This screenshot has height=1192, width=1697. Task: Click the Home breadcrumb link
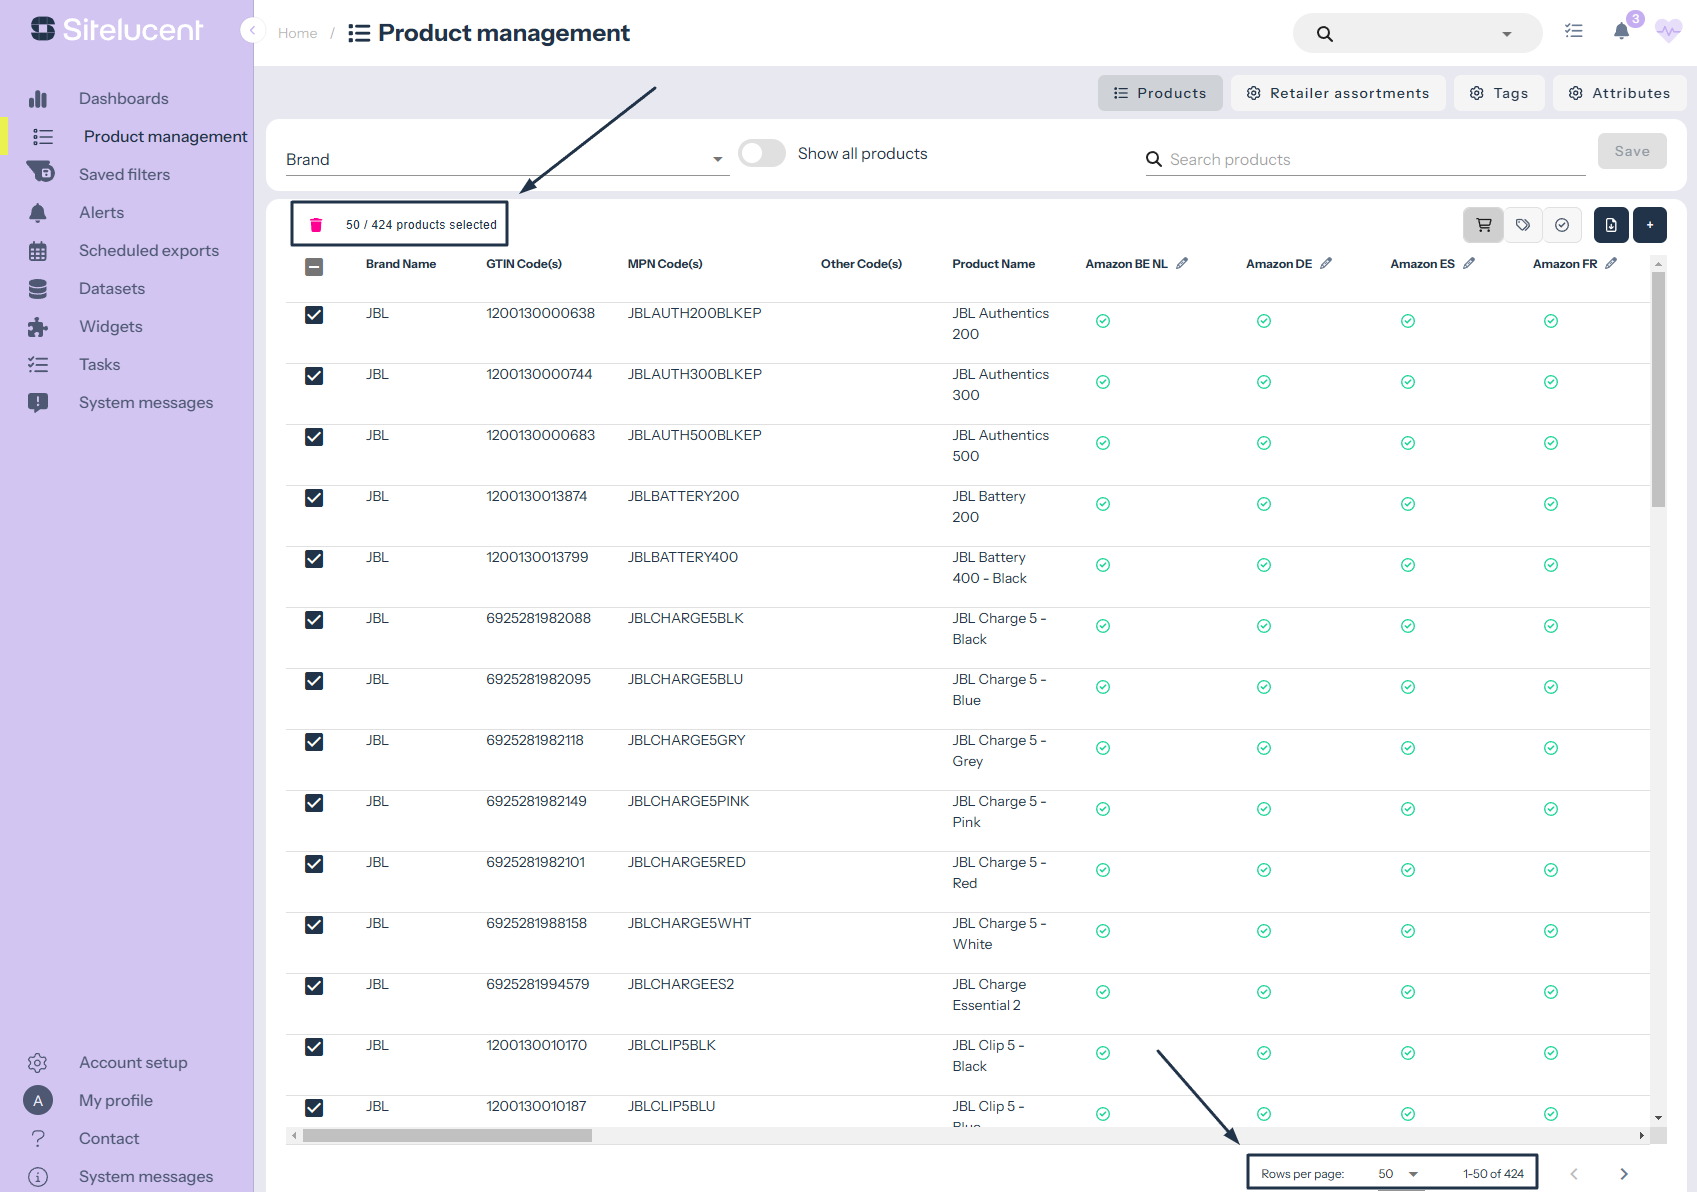[x=297, y=33]
